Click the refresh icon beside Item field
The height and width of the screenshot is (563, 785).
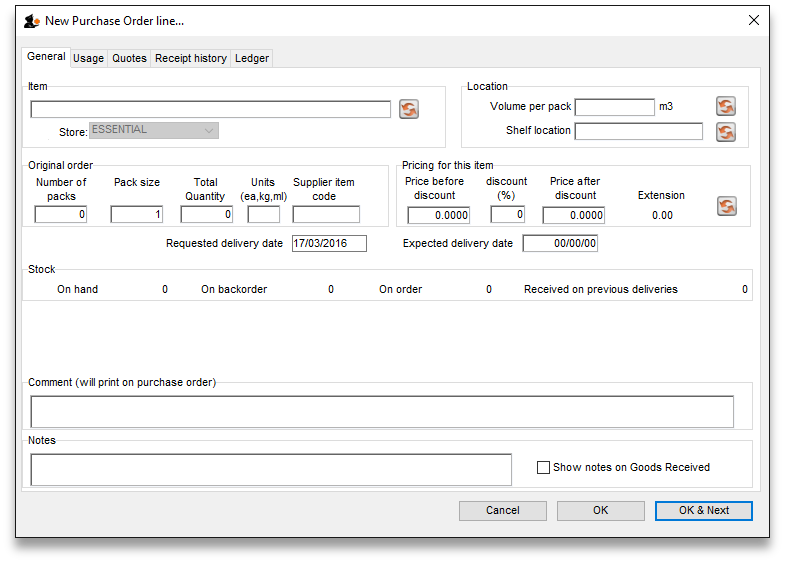[408, 109]
